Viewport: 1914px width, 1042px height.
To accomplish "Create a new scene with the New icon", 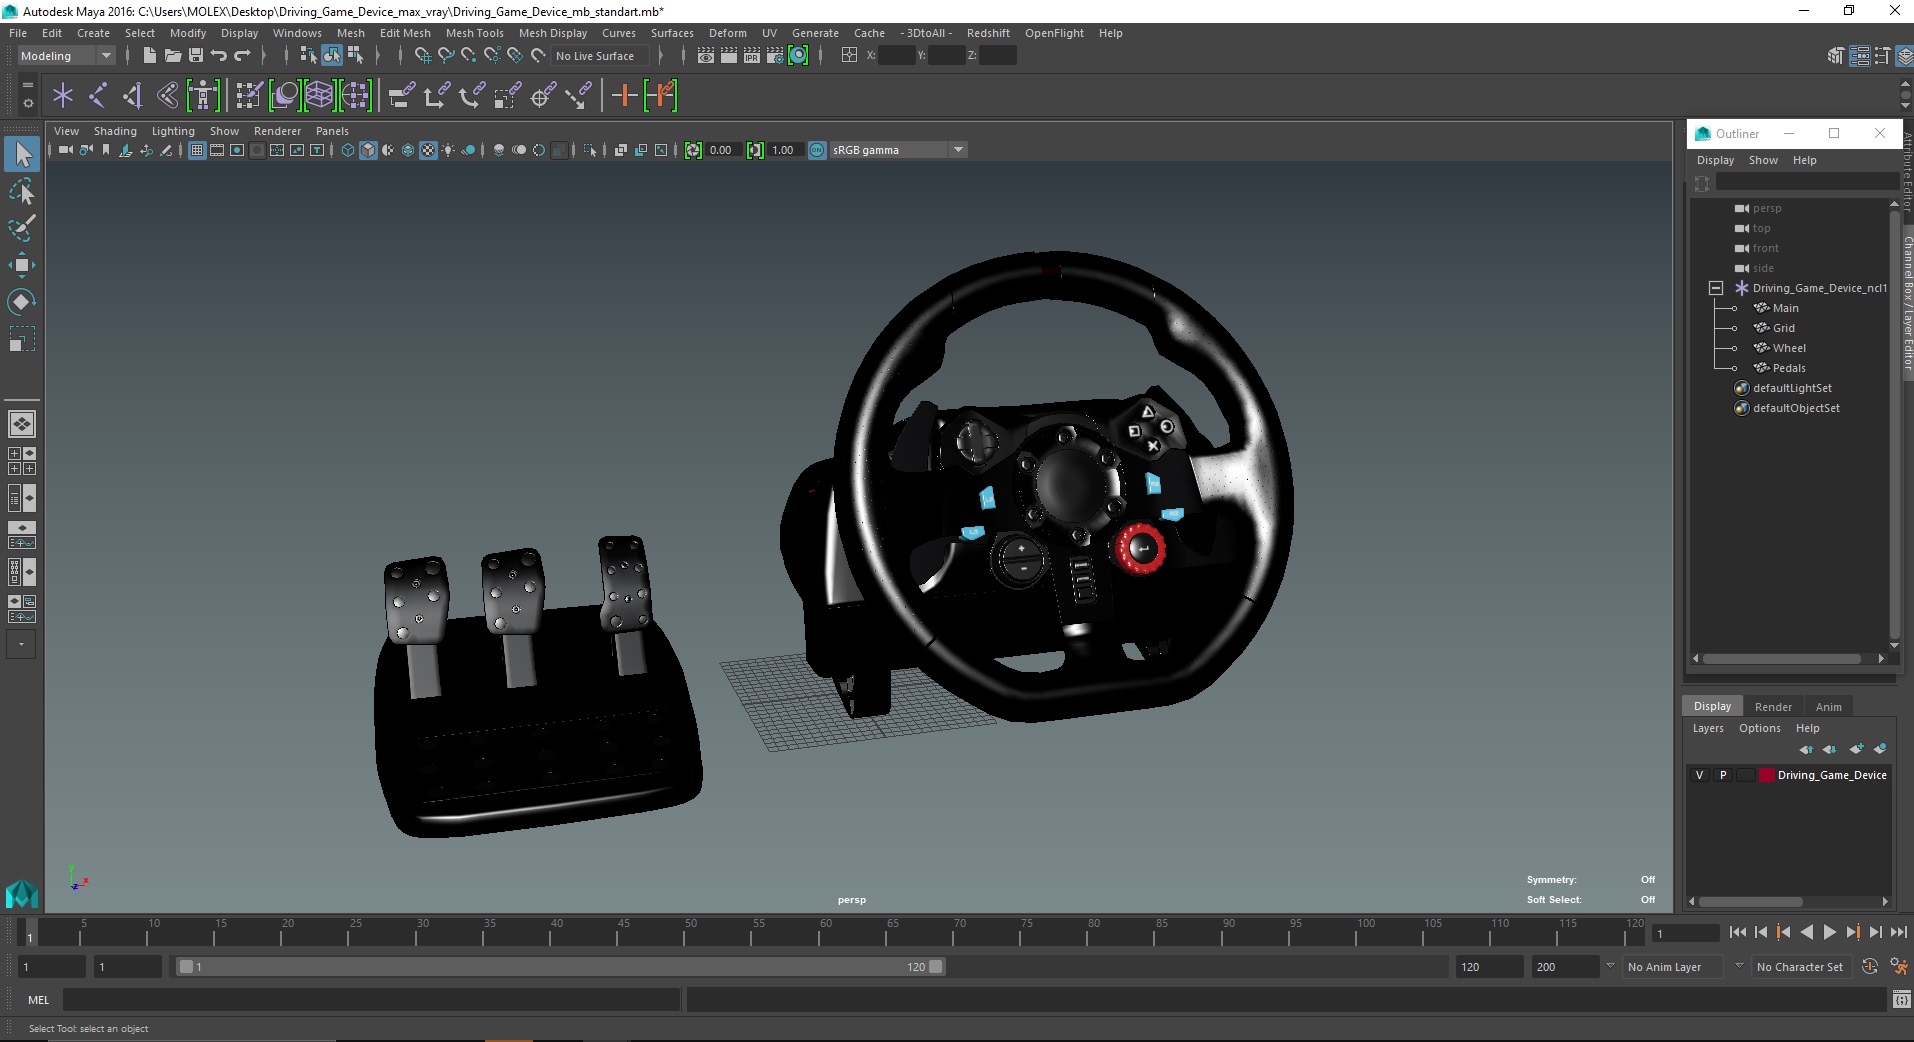I will [149, 56].
